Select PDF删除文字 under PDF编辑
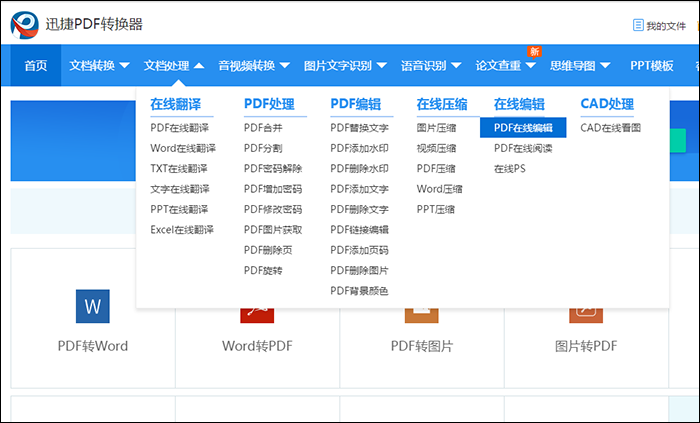The width and height of the screenshot is (700, 423). coord(359,209)
